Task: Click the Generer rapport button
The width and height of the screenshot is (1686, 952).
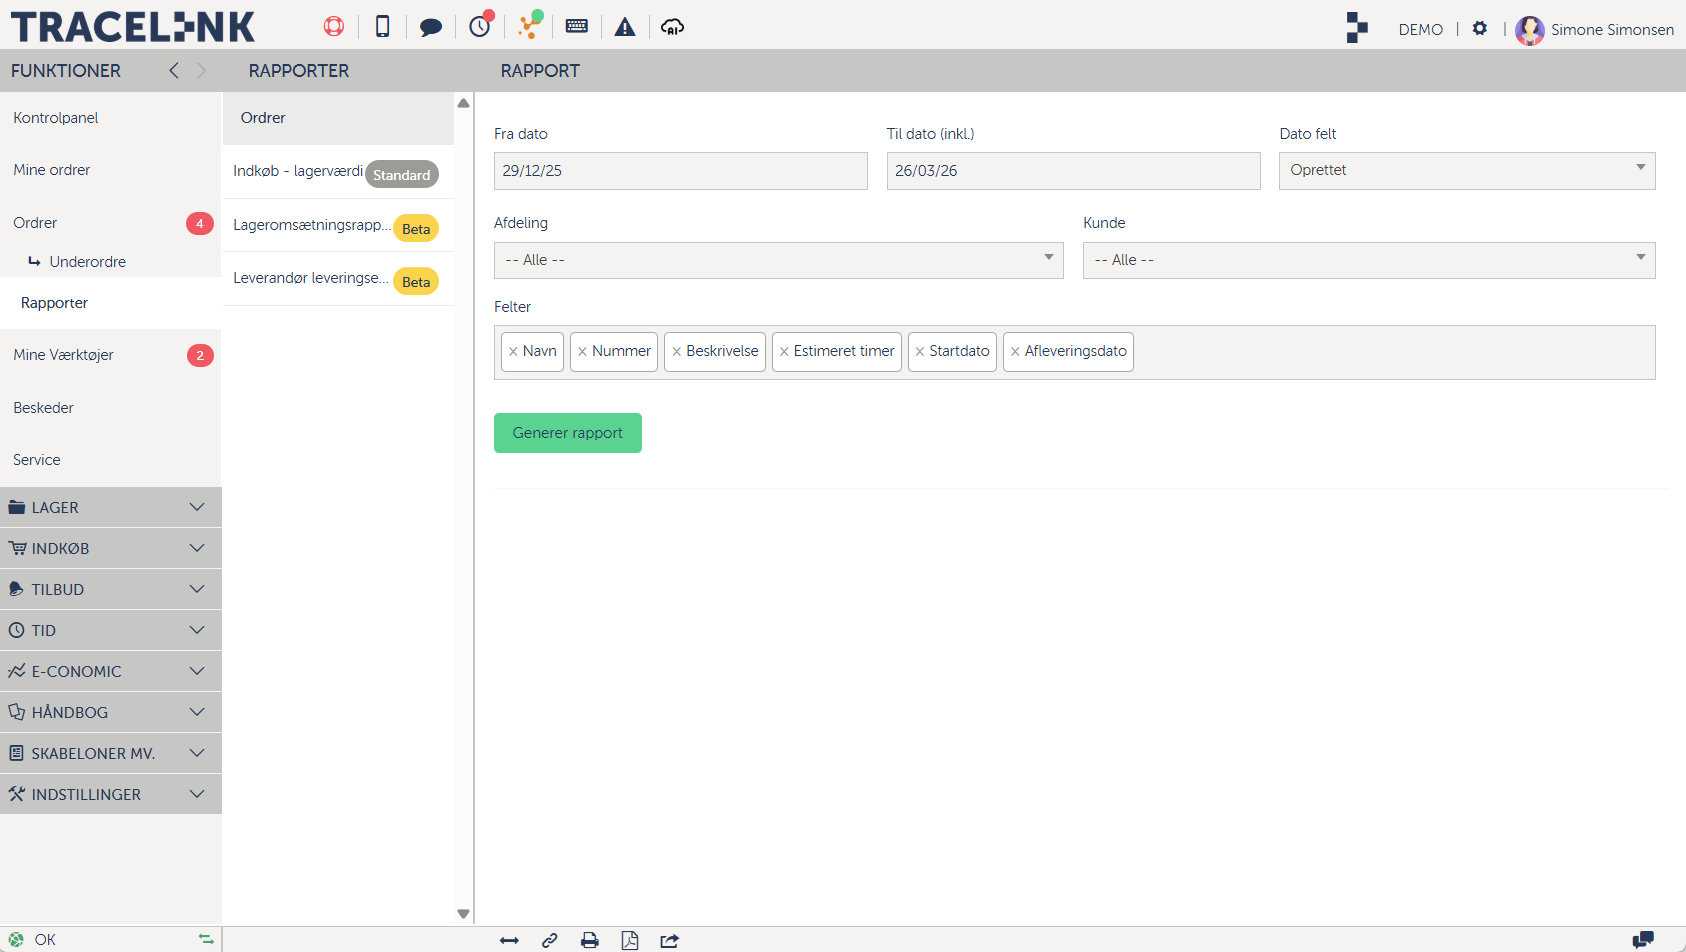Action: coord(567,433)
